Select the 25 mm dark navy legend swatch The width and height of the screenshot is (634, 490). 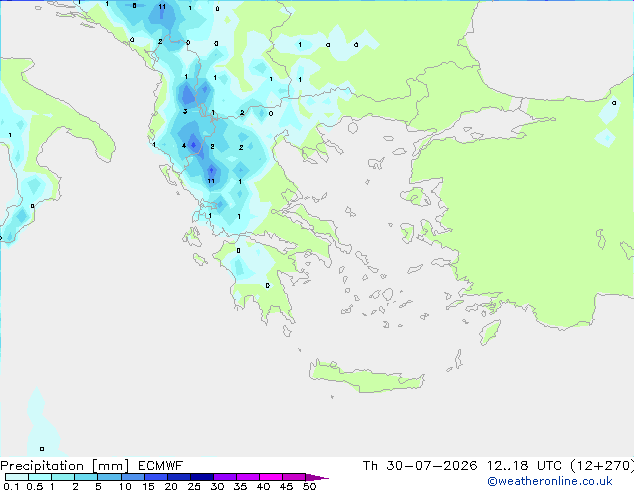[201, 477]
